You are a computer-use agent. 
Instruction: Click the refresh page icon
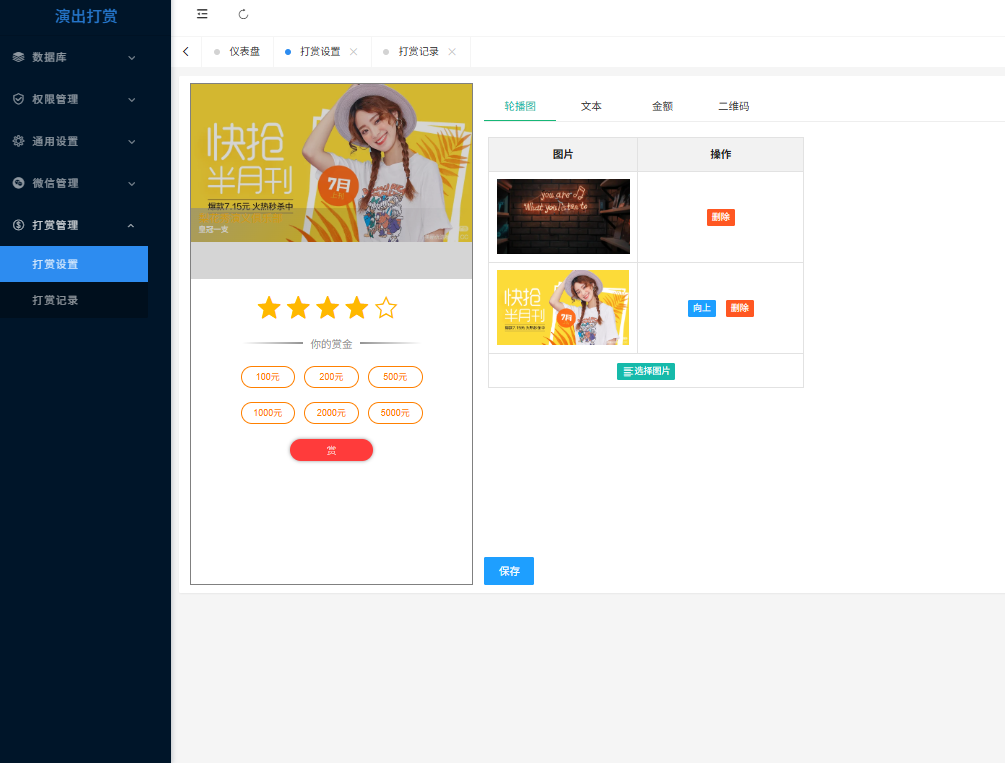tap(243, 14)
